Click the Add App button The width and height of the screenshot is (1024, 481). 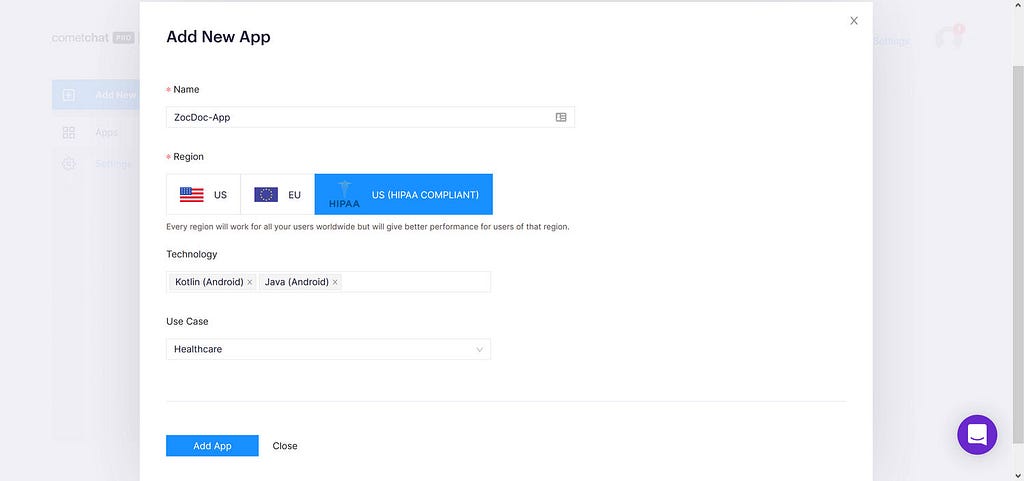point(212,446)
